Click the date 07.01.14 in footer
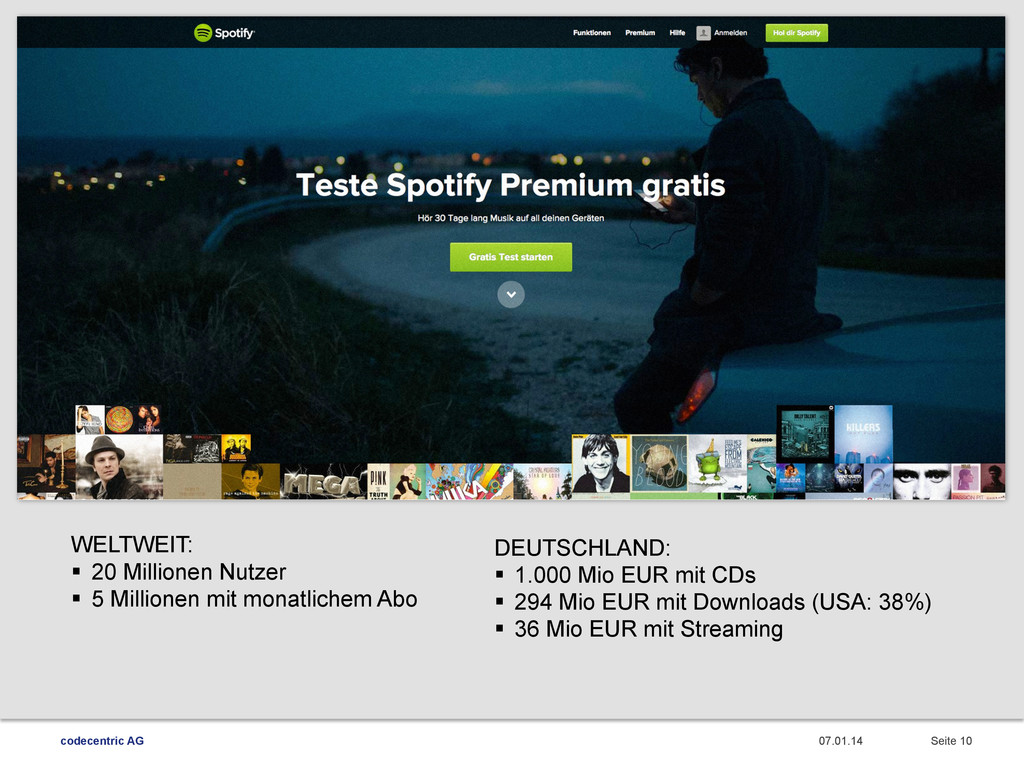Image resolution: width=1024 pixels, height=768 pixels. pos(840,741)
